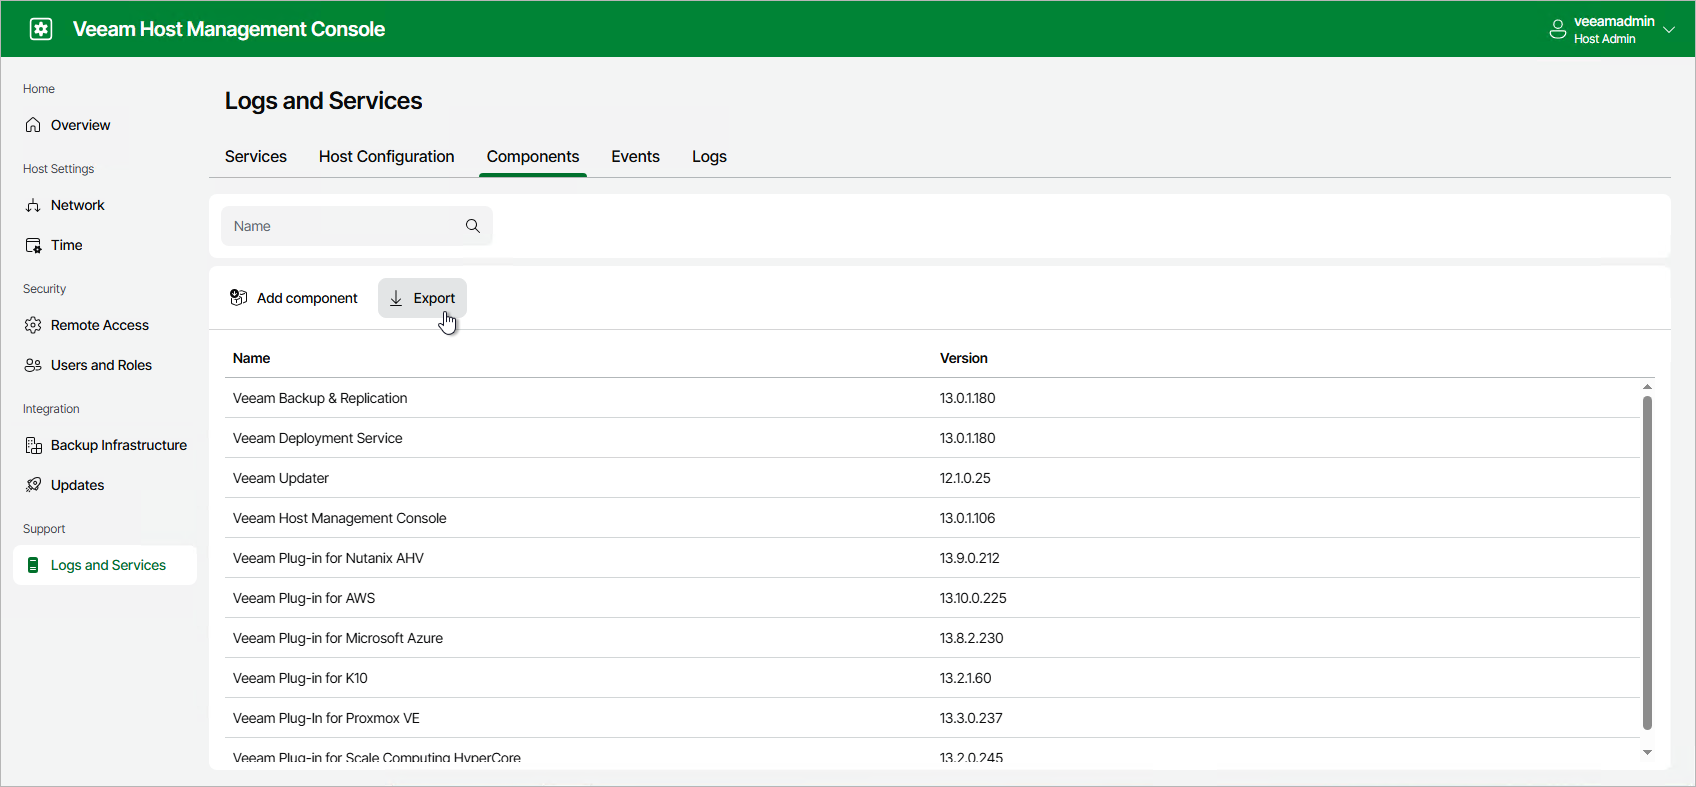The image size is (1696, 787).
Task: Click the Version column header
Action: 964,358
